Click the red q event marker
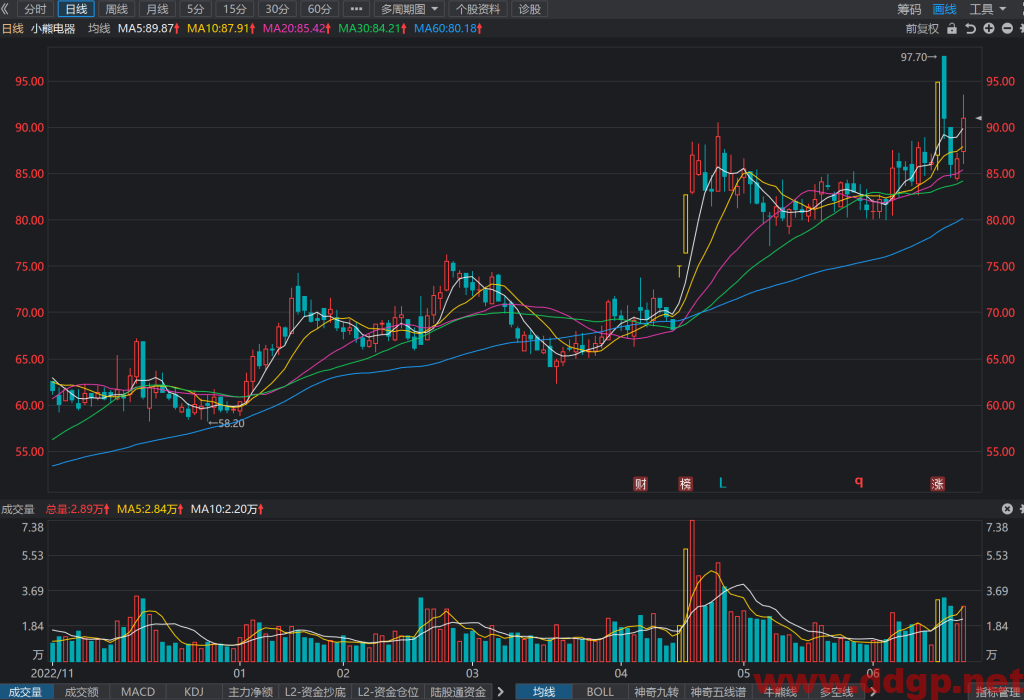The image size is (1024, 700). coord(859,482)
